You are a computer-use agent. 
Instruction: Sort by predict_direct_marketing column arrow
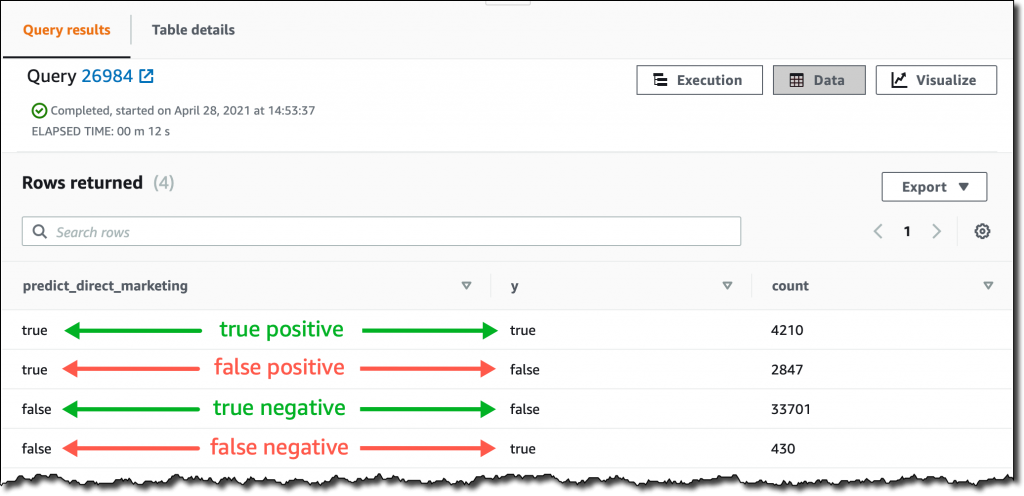[466, 286]
